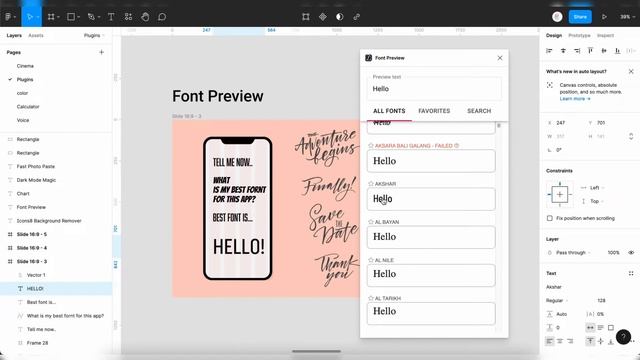640x360 pixels.
Task: Select the Frame tool
Action: click(x=51, y=17)
